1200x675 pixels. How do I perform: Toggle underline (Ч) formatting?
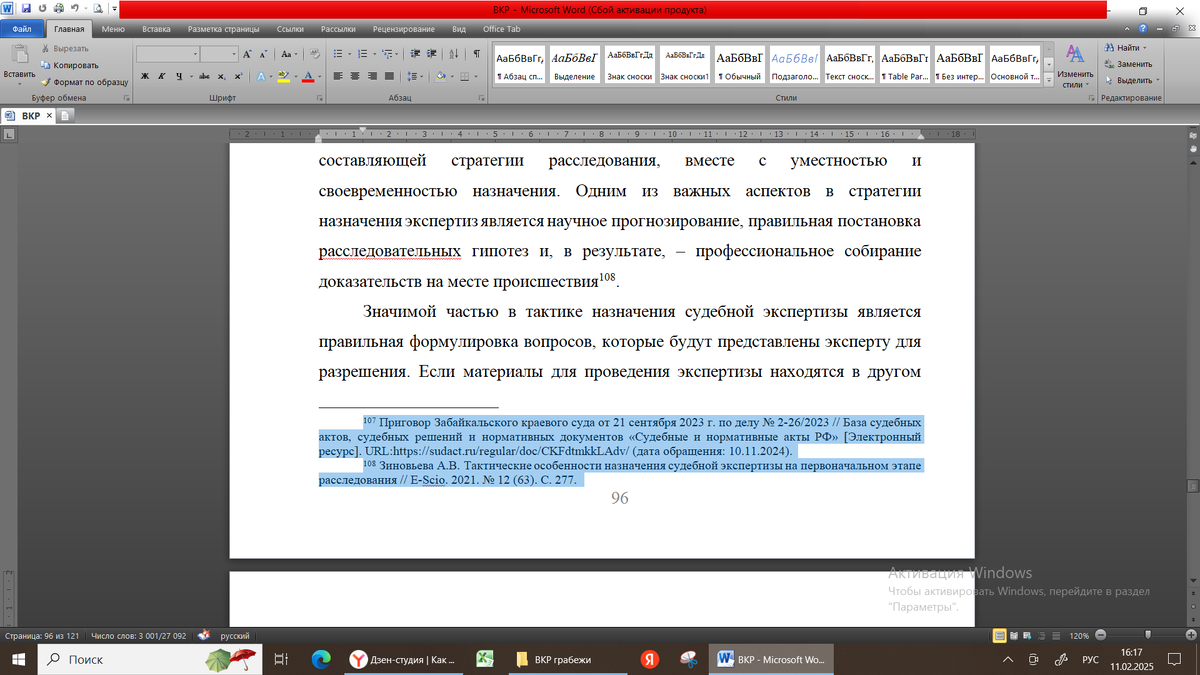(x=178, y=76)
